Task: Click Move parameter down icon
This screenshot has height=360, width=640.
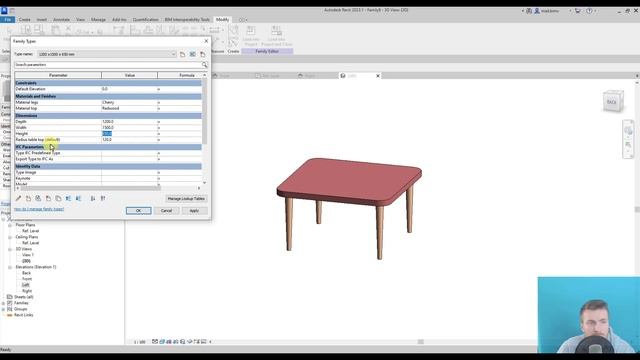Action: tap(78, 198)
